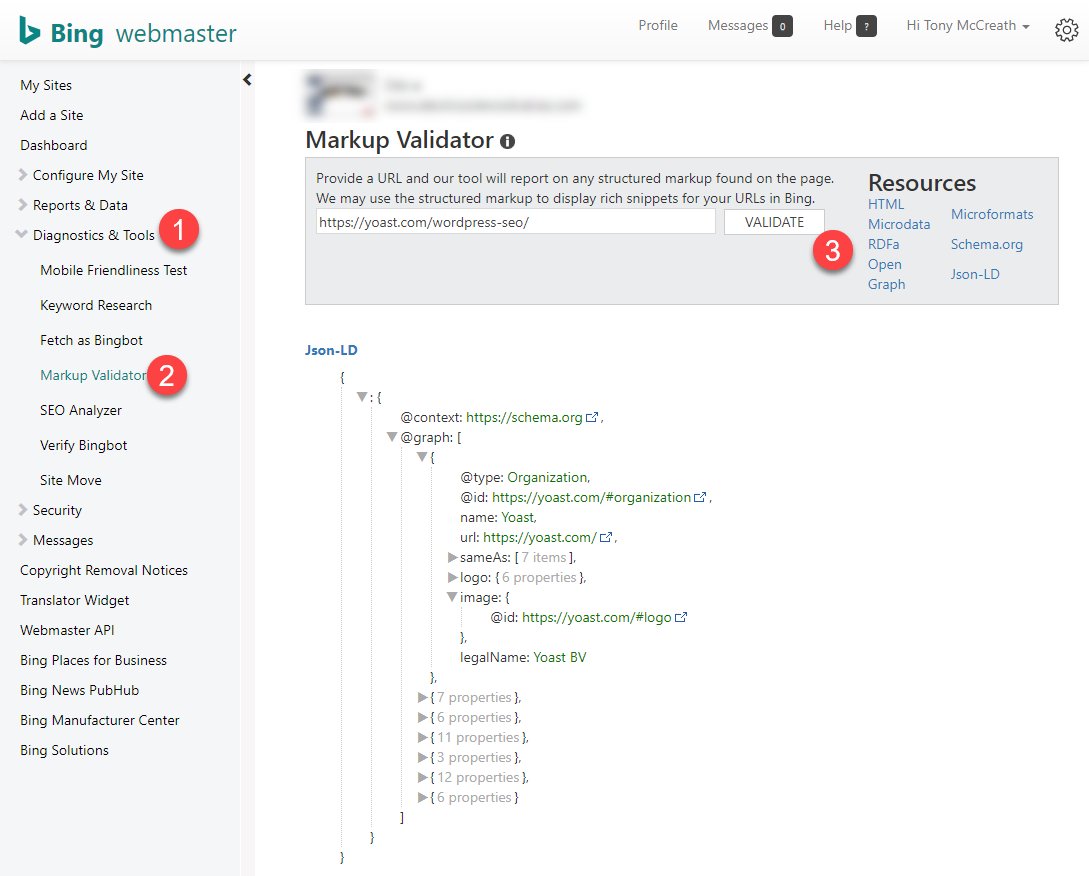Open the HTML Microdata resource link
Viewport: 1089px width, 876px height.
click(x=899, y=214)
